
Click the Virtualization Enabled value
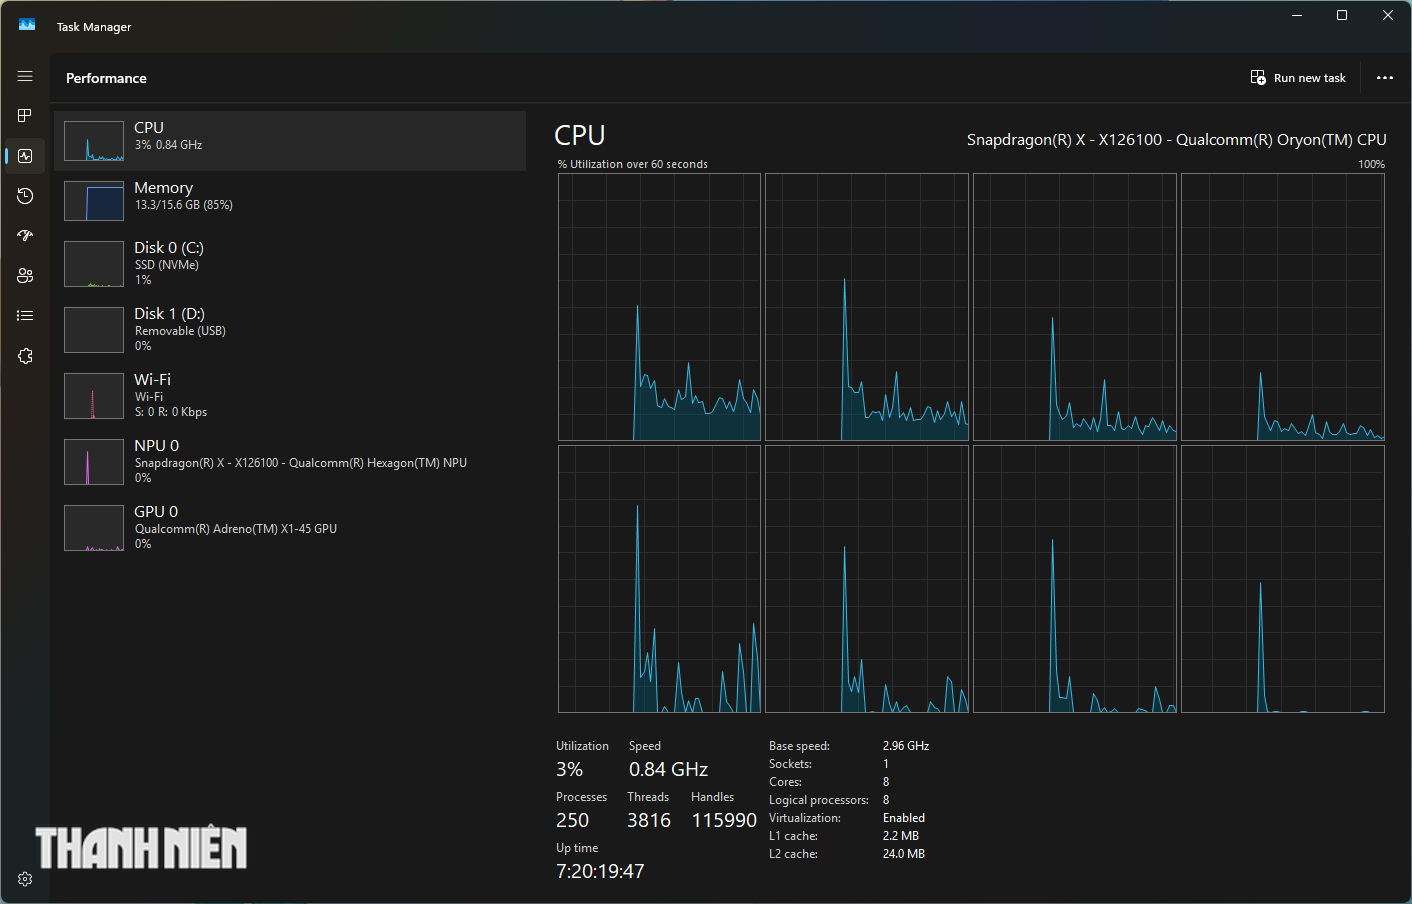click(904, 818)
